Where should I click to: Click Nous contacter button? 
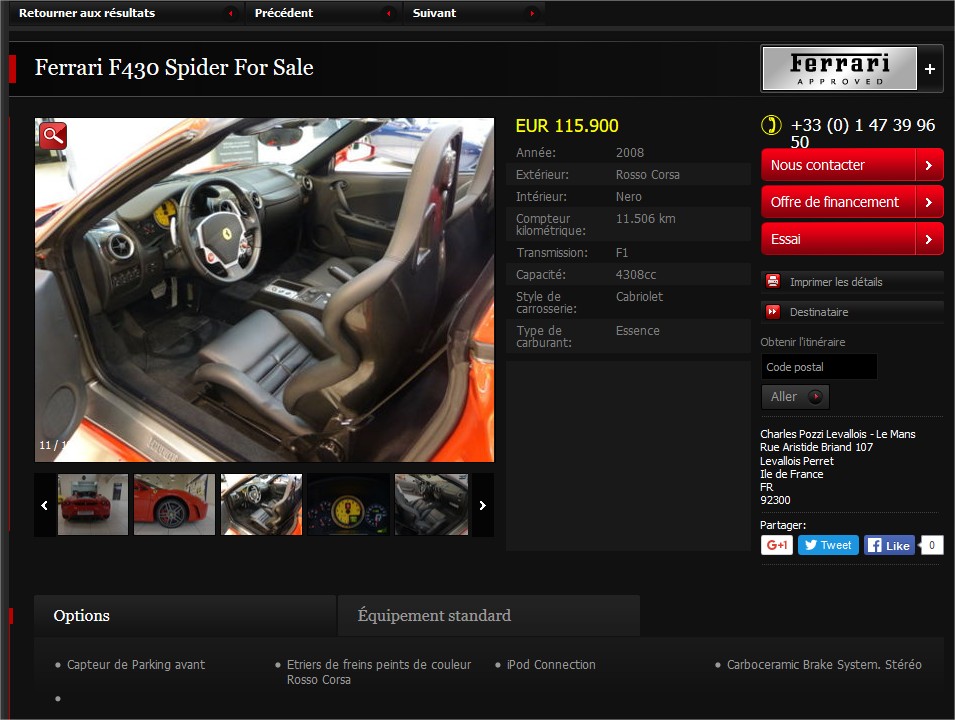(x=852, y=165)
